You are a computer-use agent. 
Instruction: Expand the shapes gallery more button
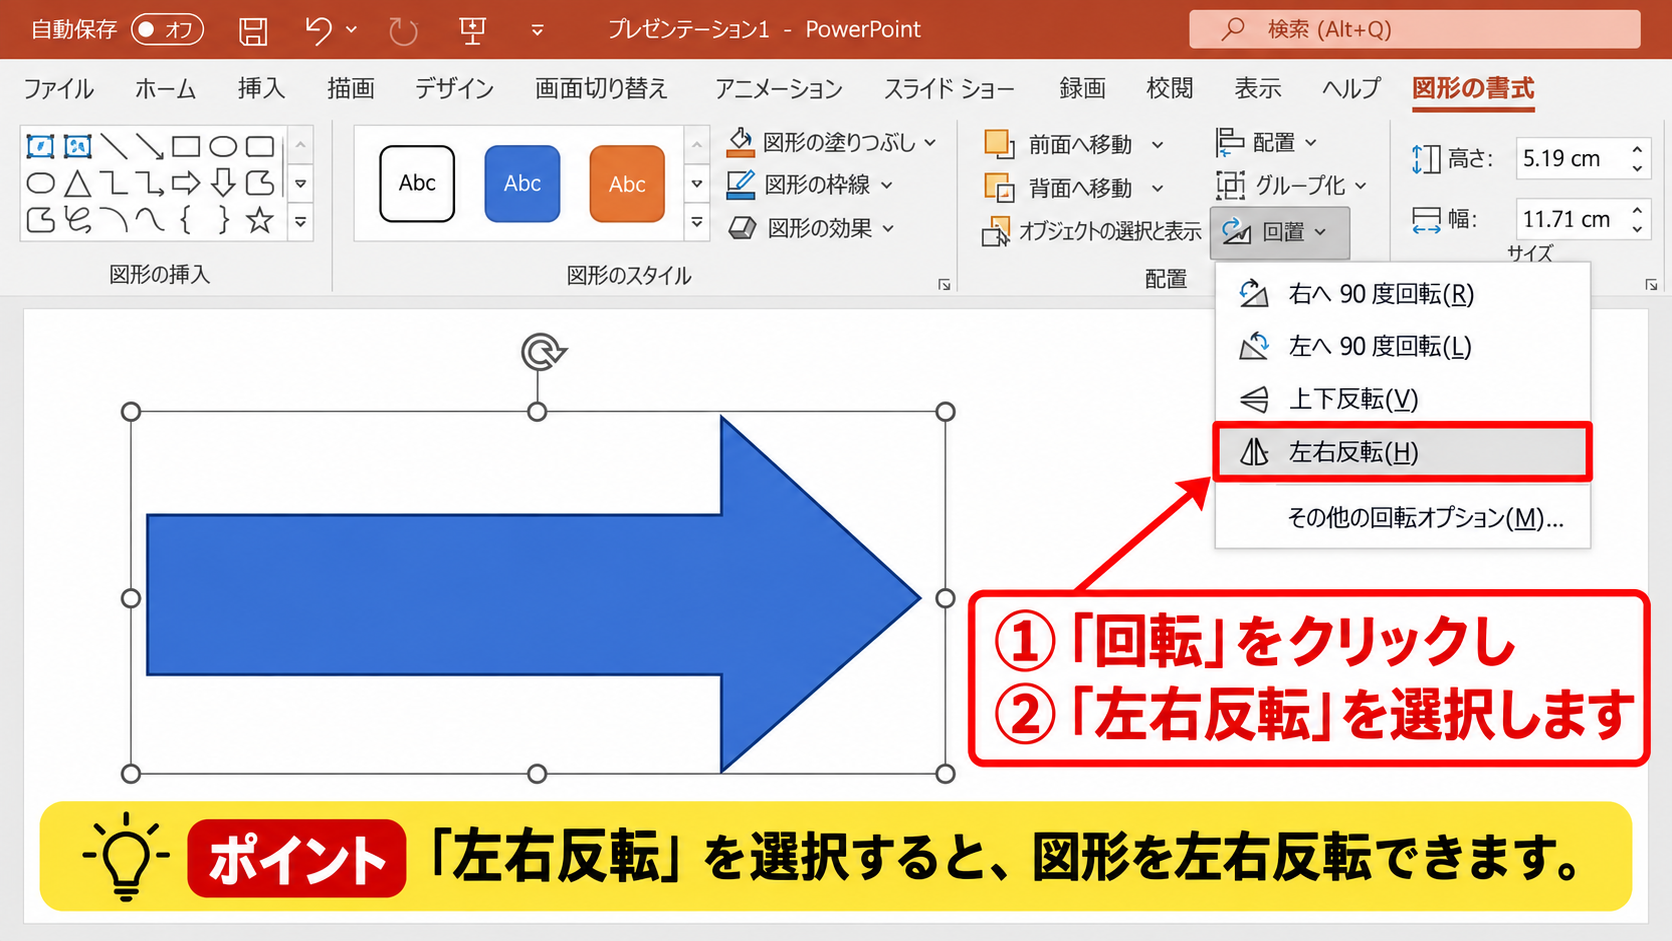click(x=300, y=222)
